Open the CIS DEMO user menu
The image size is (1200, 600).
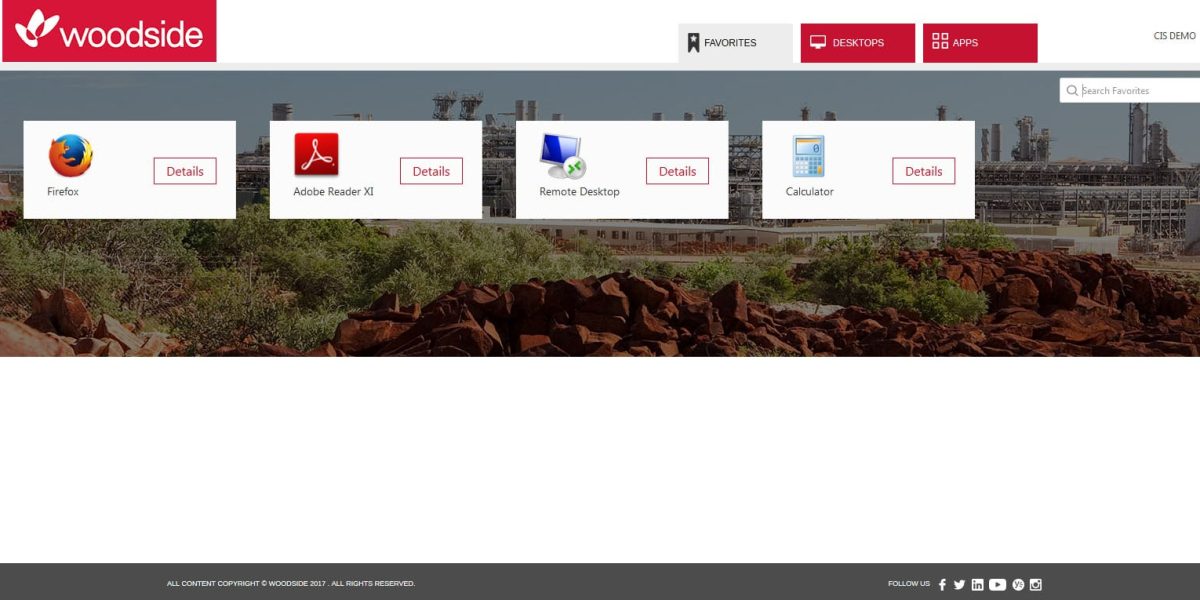tap(1173, 33)
